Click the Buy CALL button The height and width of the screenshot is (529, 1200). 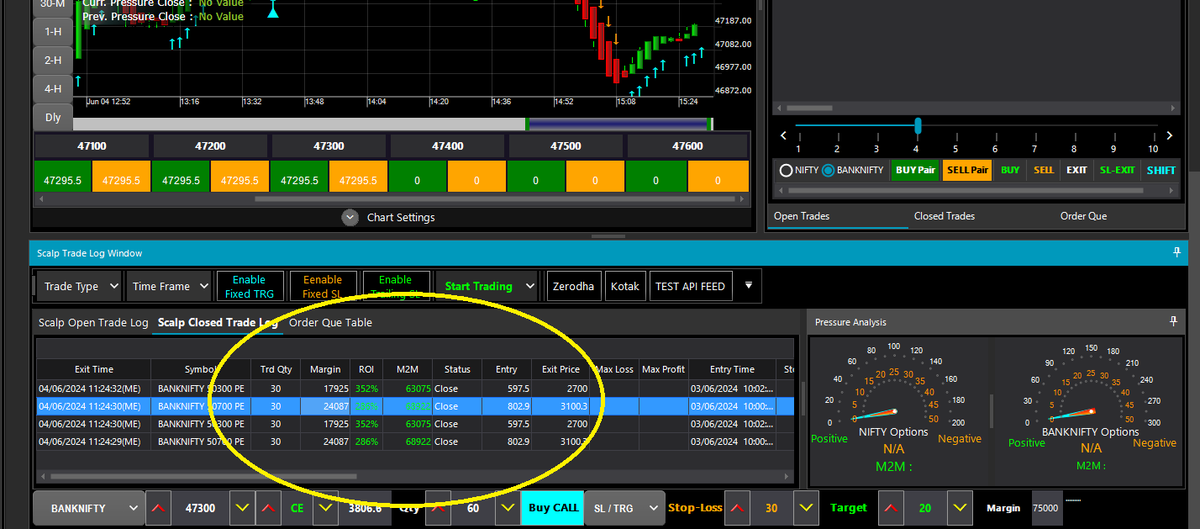coord(552,508)
